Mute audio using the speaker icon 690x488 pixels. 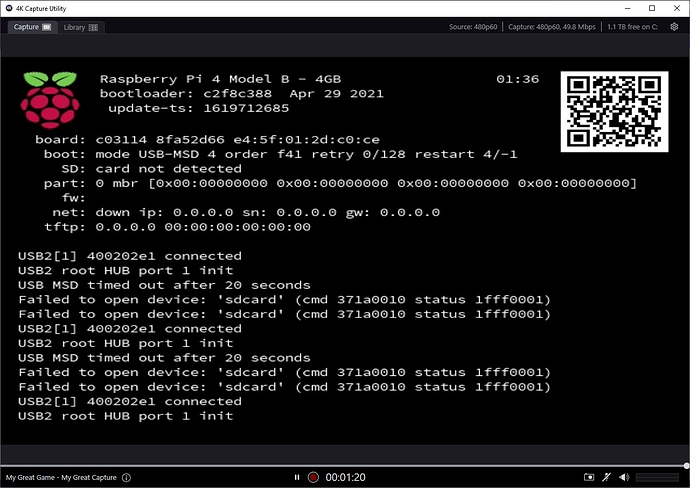[624, 477]
